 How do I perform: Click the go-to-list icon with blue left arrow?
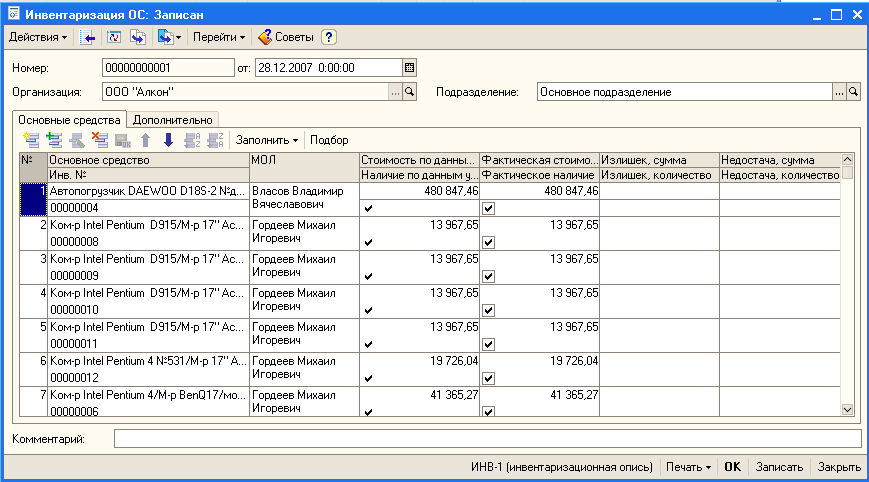88,37
